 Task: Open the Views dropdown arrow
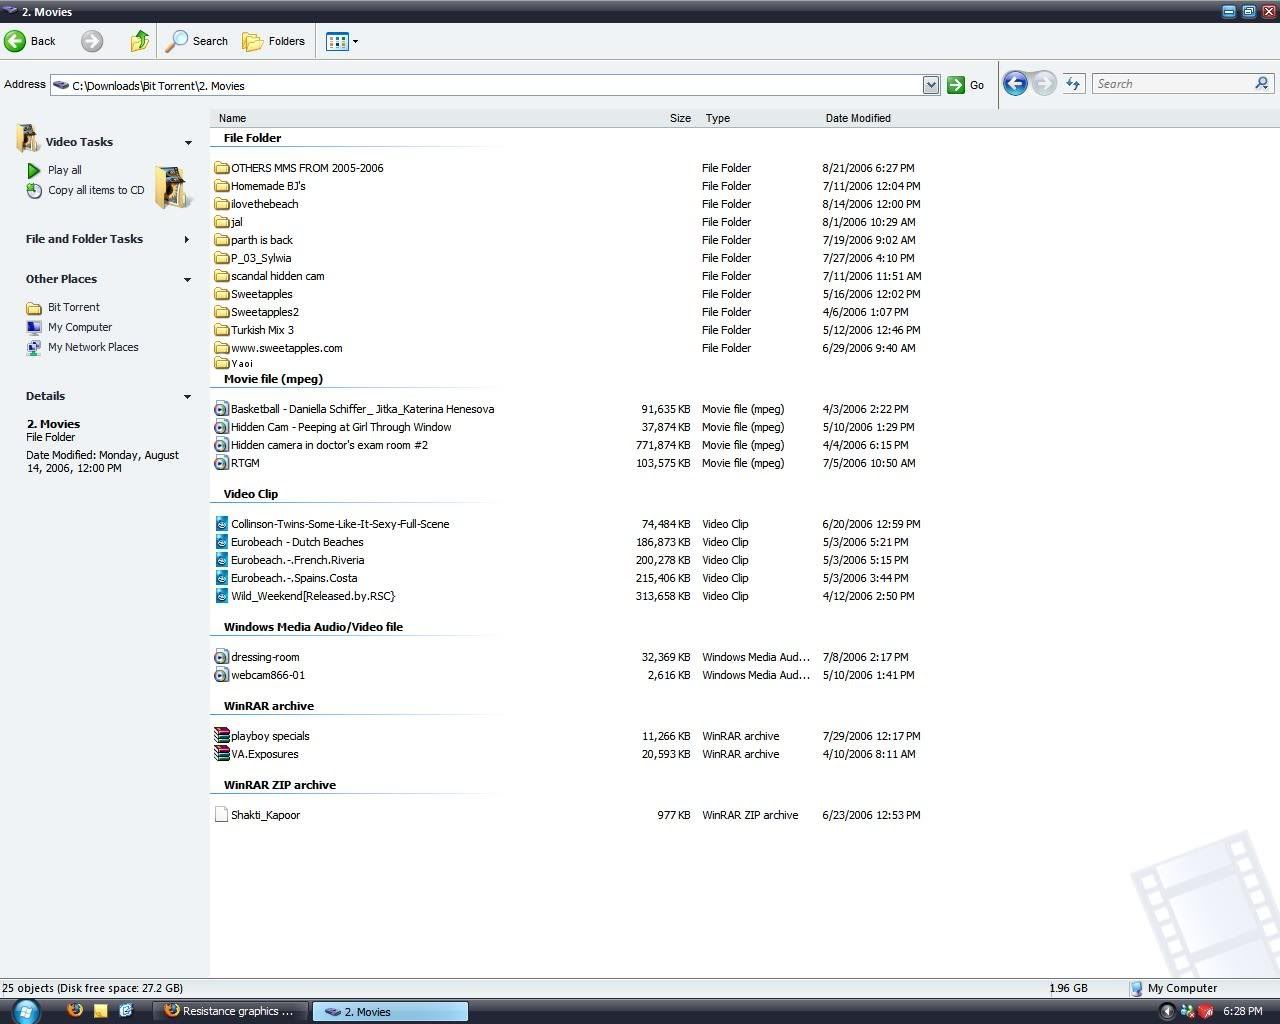[x=355, y=42]
